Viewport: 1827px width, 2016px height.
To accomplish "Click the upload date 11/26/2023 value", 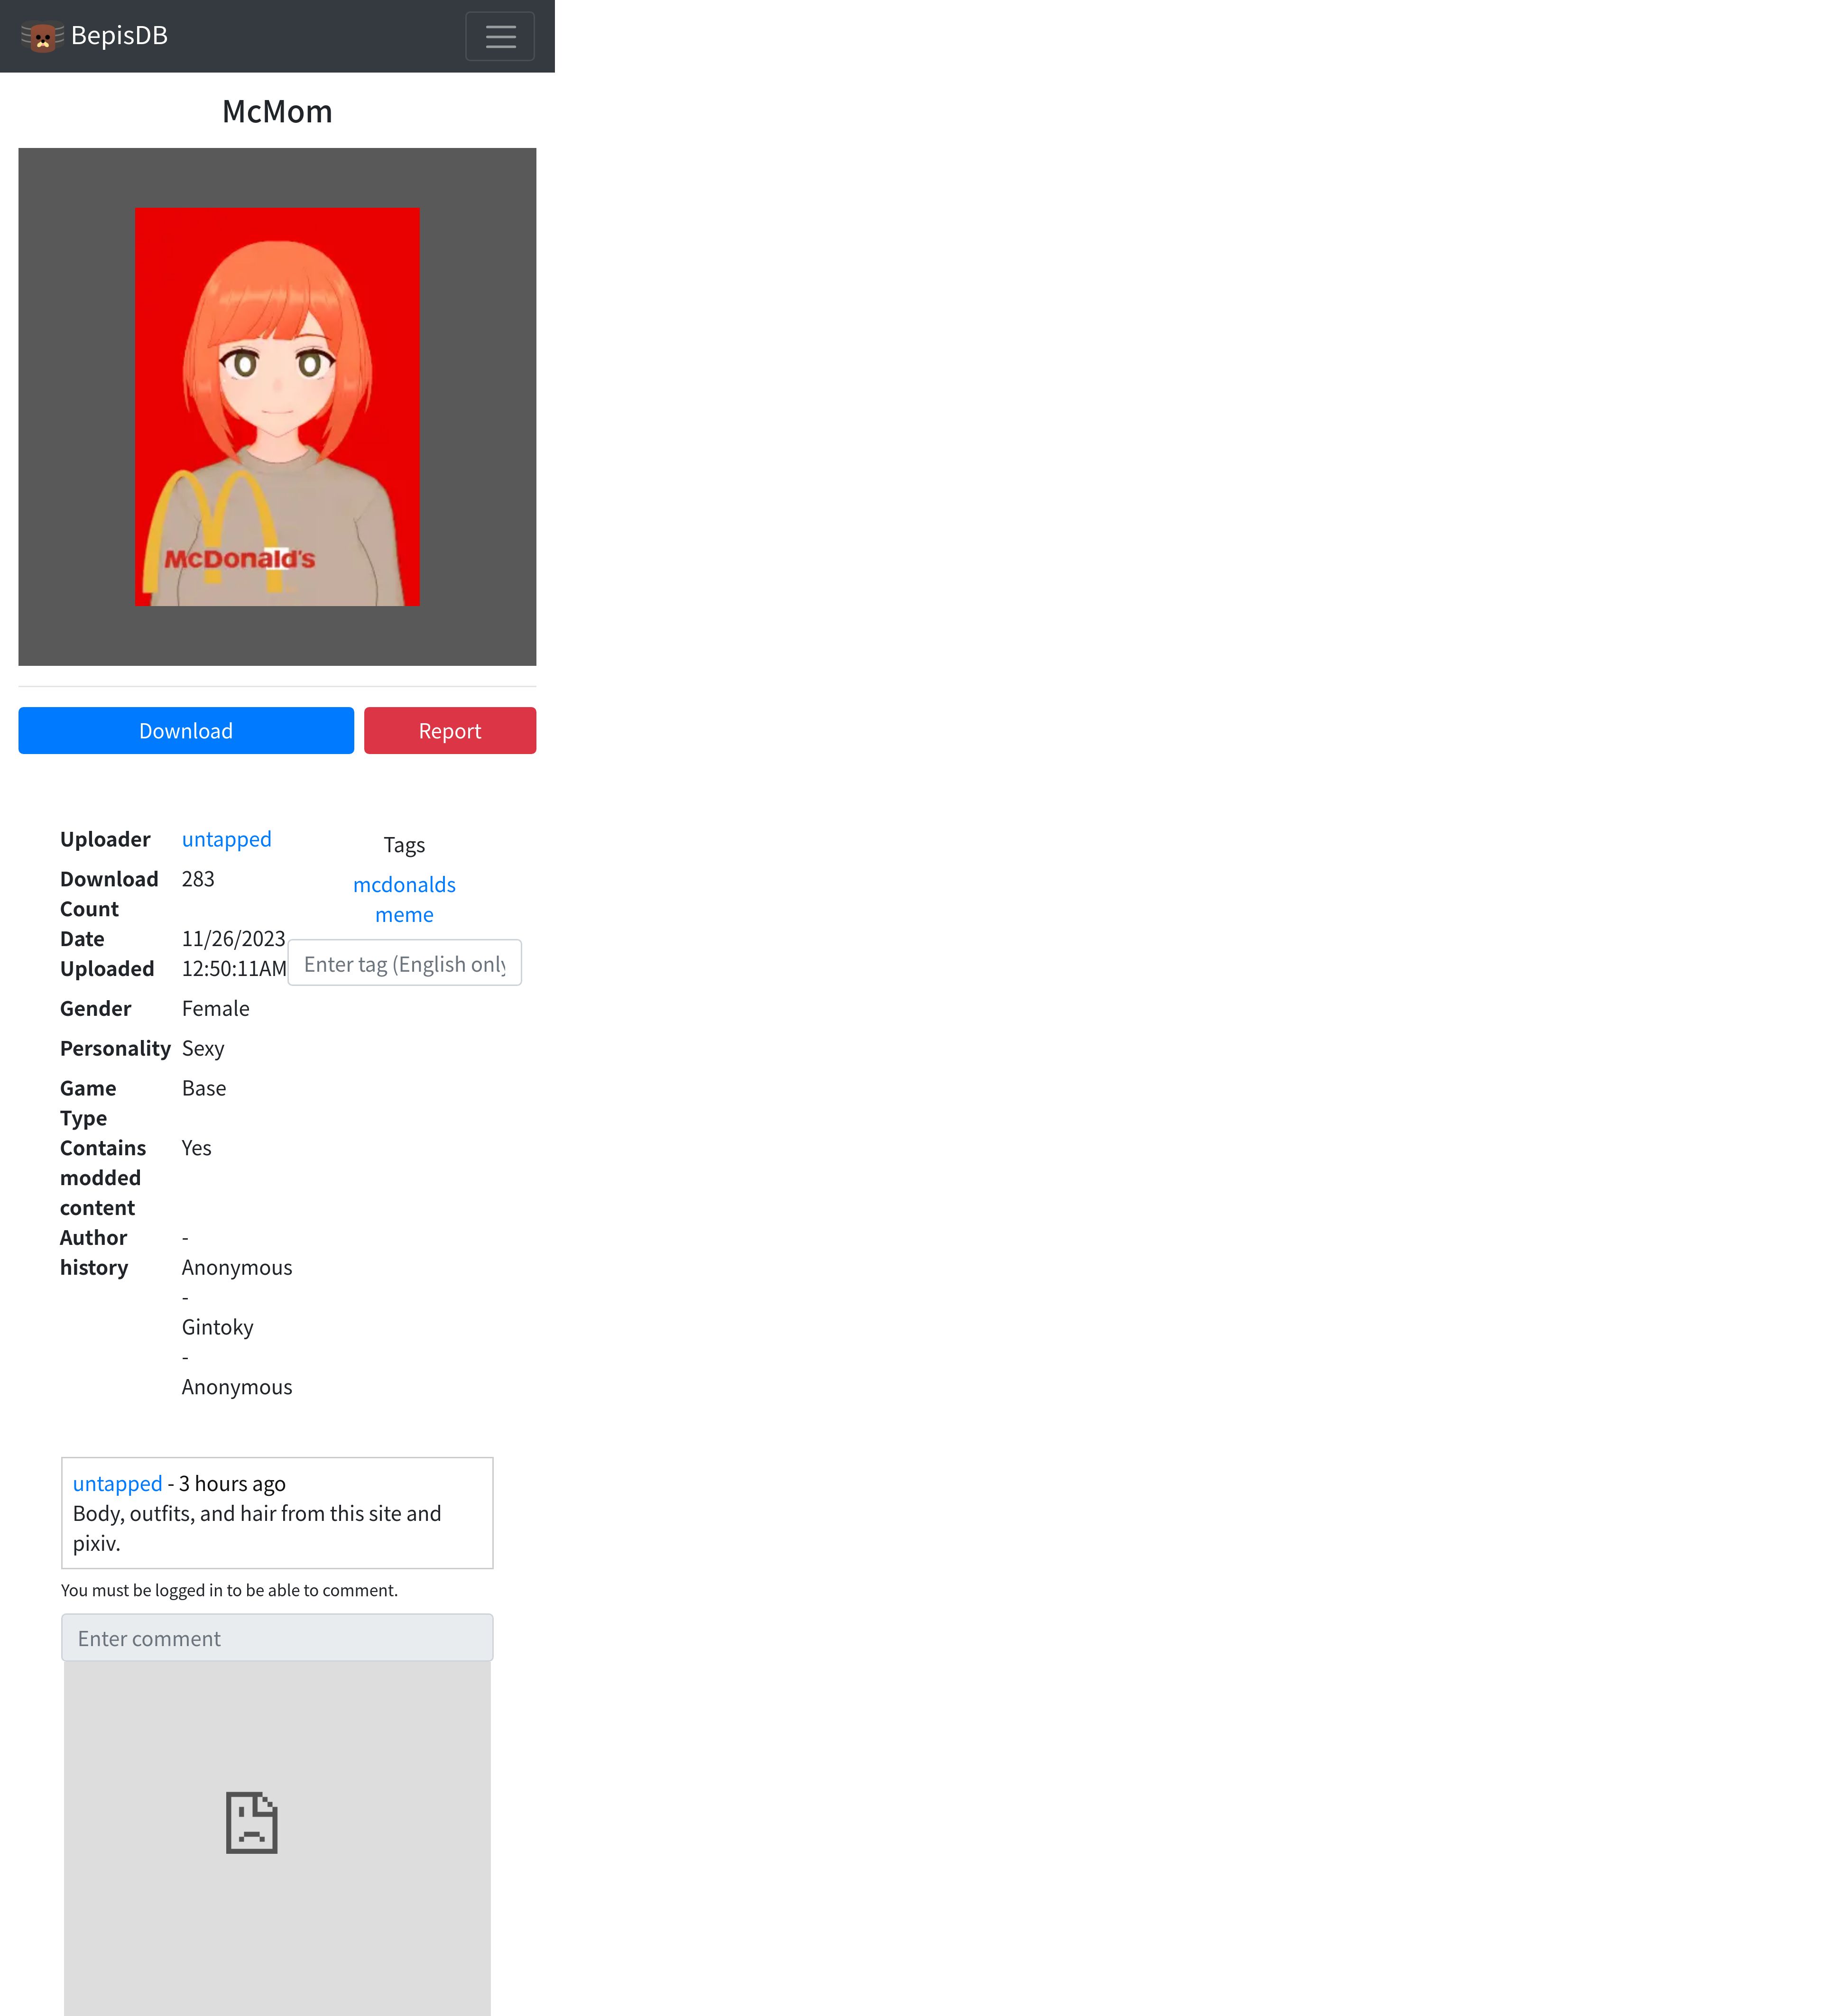I will coord(233,939).
